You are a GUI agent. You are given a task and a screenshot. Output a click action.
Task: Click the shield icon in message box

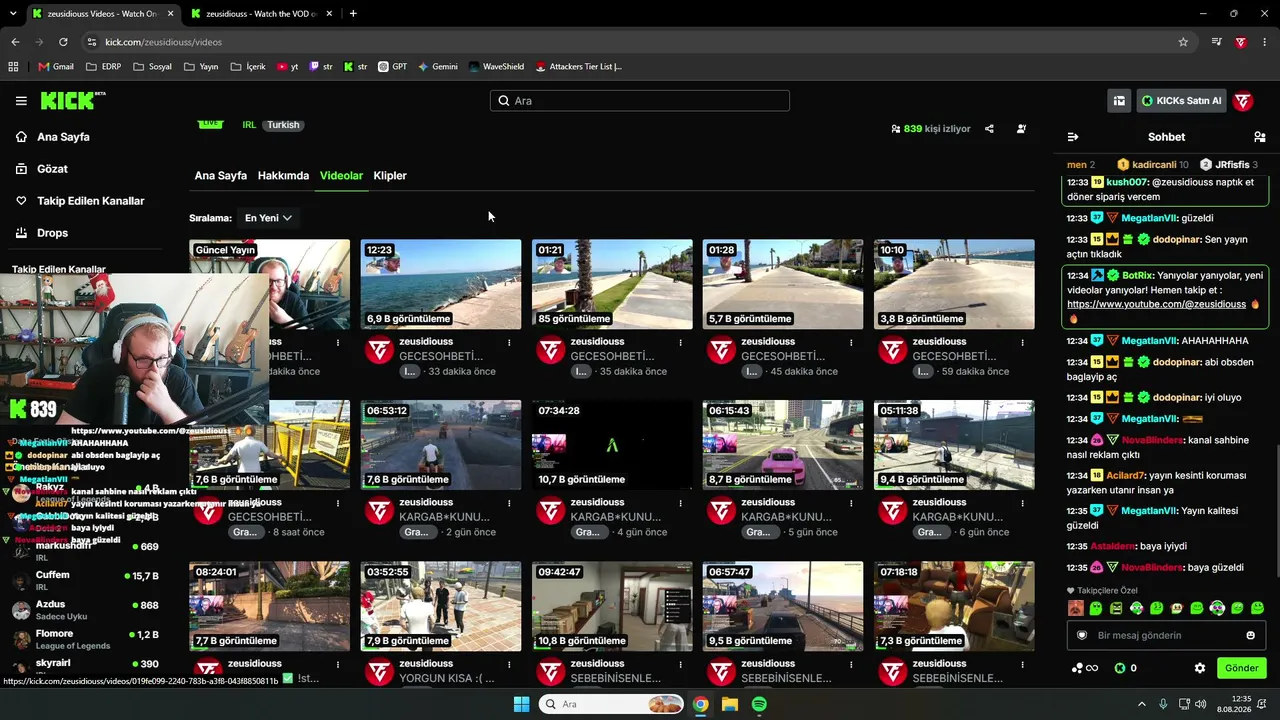point(1081,635)
